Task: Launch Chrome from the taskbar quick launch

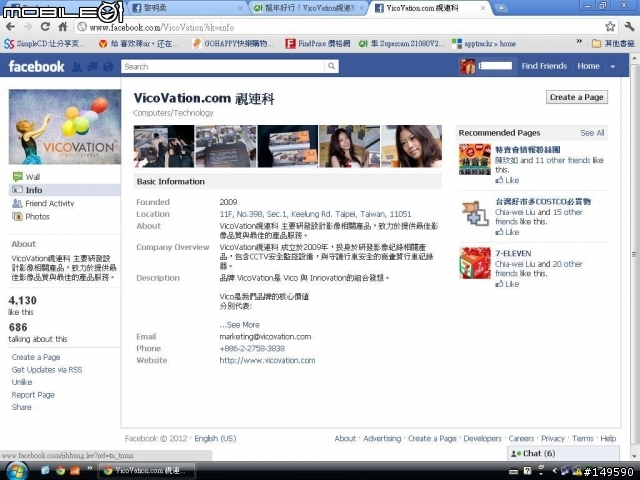Action: (60, 471)
